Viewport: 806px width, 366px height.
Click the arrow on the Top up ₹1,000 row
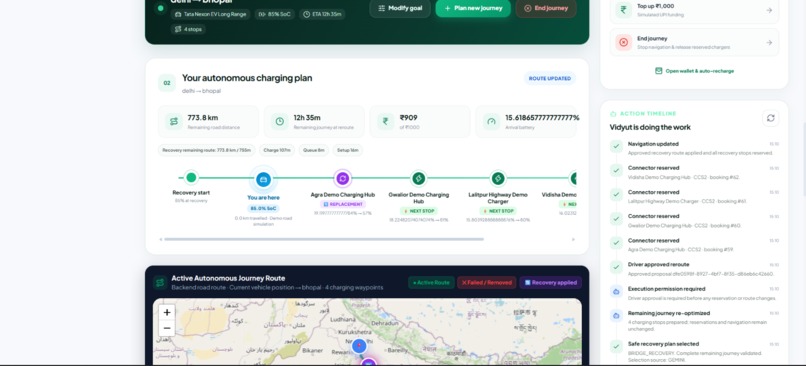click(x=768, y=10)
